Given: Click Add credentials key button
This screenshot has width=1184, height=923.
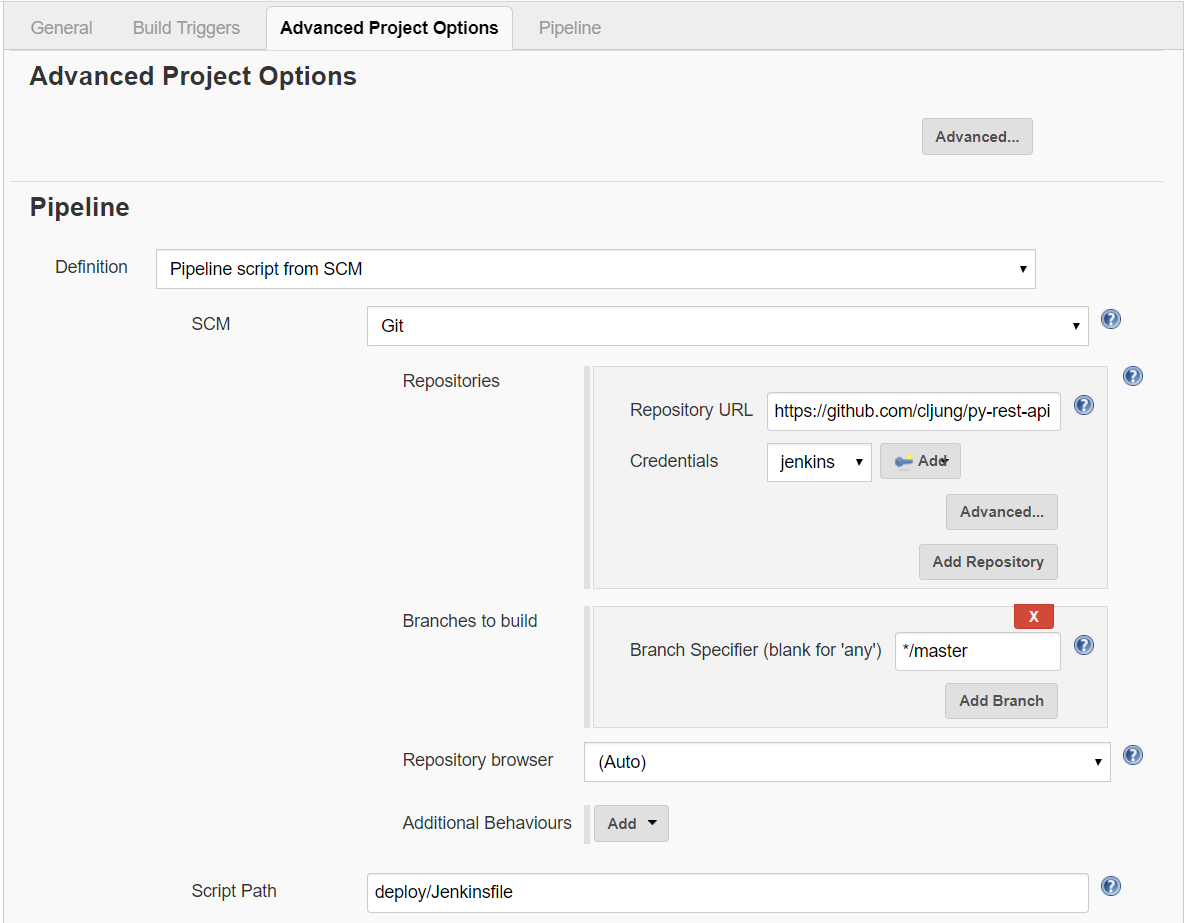Looking at the screenshot, I should [920, 461].
